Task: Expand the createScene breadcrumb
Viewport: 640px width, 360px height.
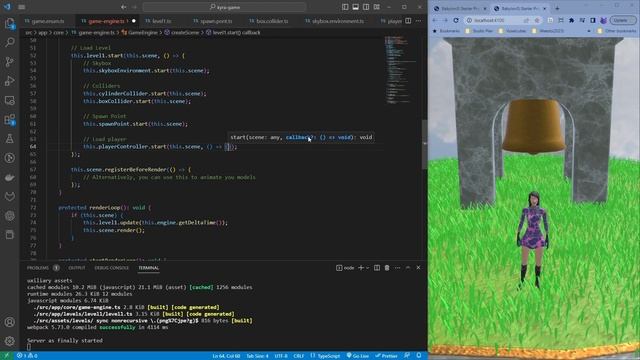Action: [182, 33]
